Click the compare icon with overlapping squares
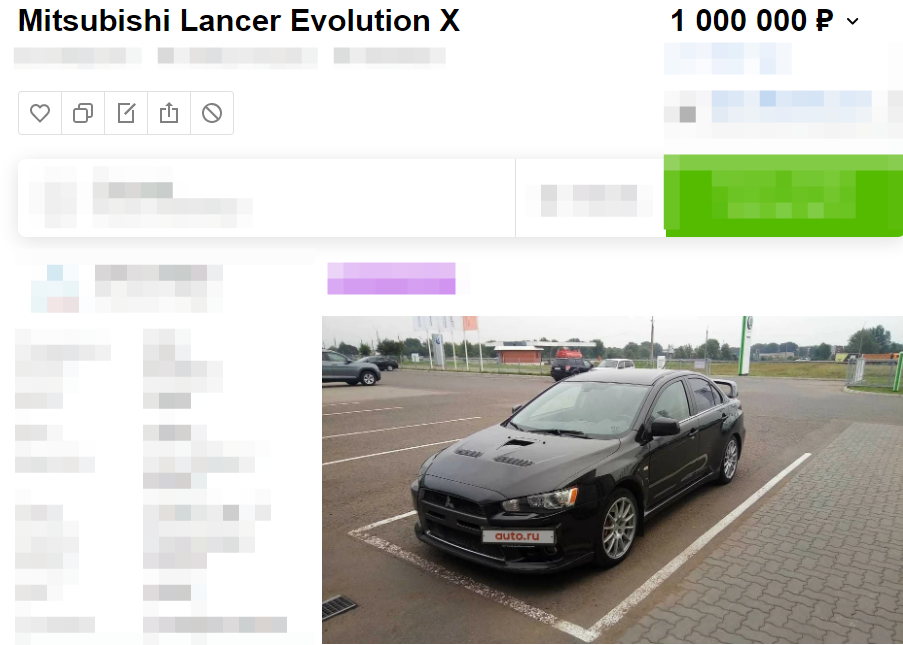903x645 pixels. [83, 113]
